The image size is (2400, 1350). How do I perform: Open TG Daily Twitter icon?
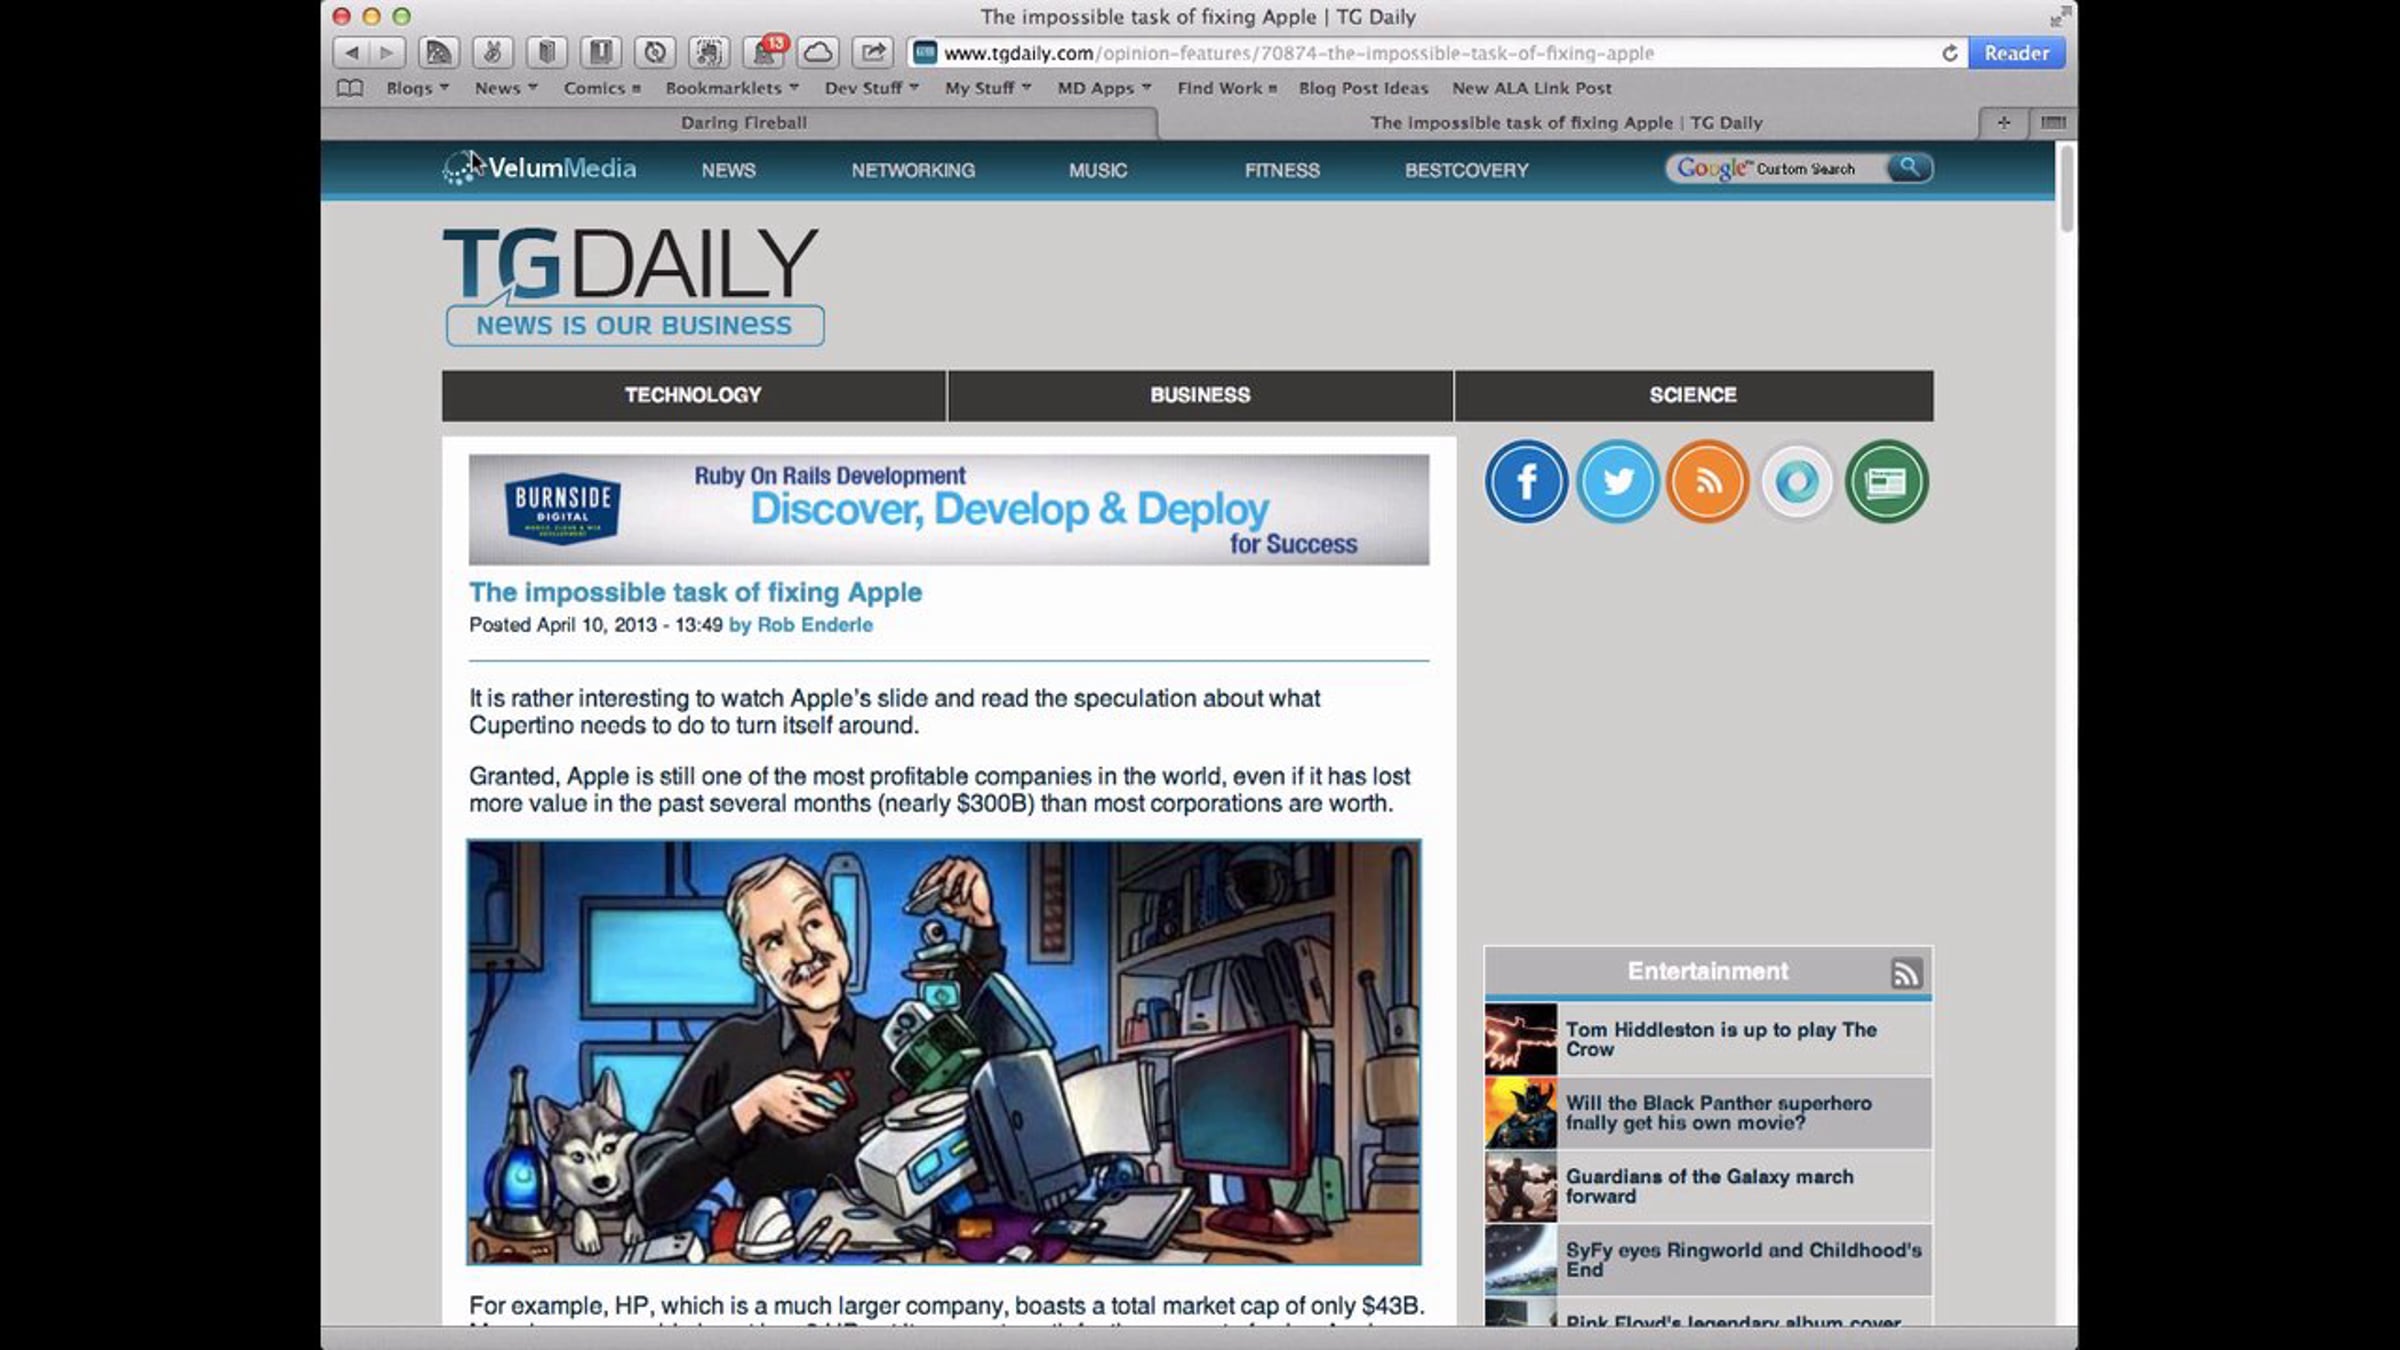[x=1617, y=482]
